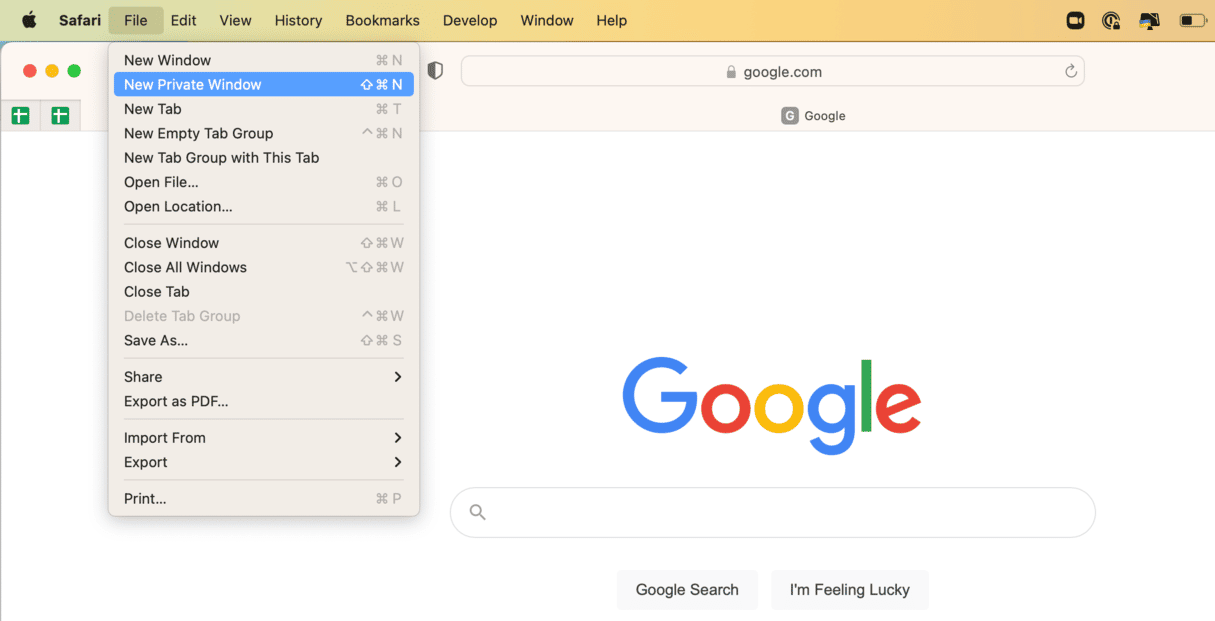Open the VPN lock status icon

point(1111,20)
